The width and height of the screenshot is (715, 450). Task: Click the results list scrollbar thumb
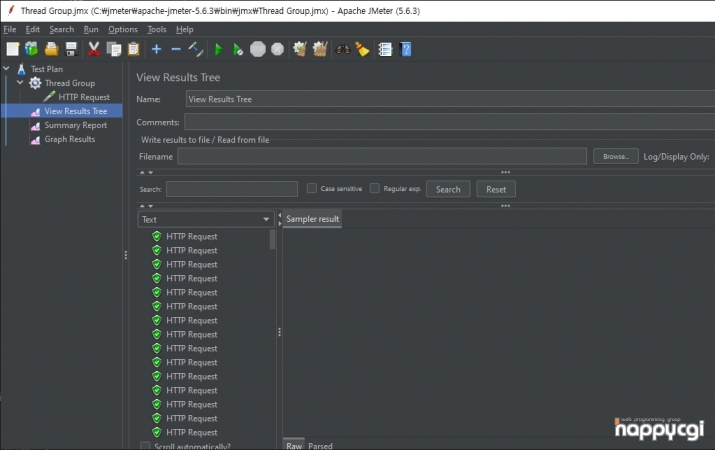tap(273, 239)
